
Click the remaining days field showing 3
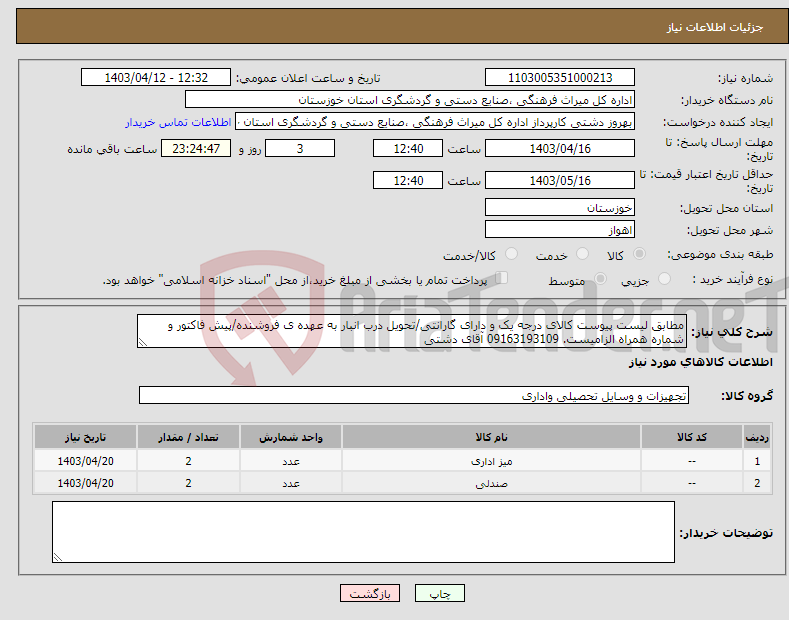coord(300,148)
